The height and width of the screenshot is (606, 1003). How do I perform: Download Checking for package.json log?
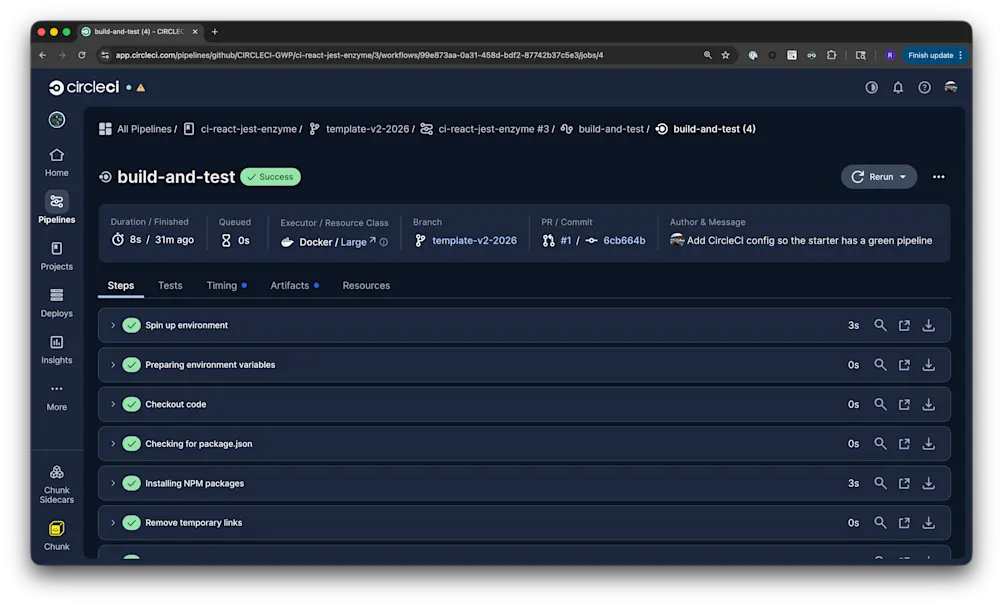click(x=928, y=443)
